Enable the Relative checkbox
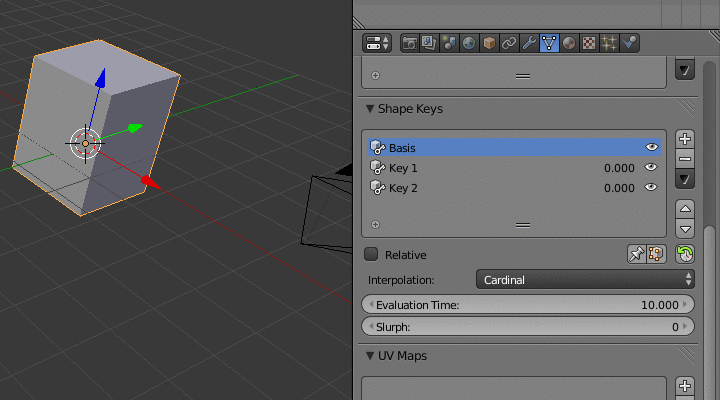Image resolution: width=720 pixels, height=400 pixels. click(x=371, y=254)
